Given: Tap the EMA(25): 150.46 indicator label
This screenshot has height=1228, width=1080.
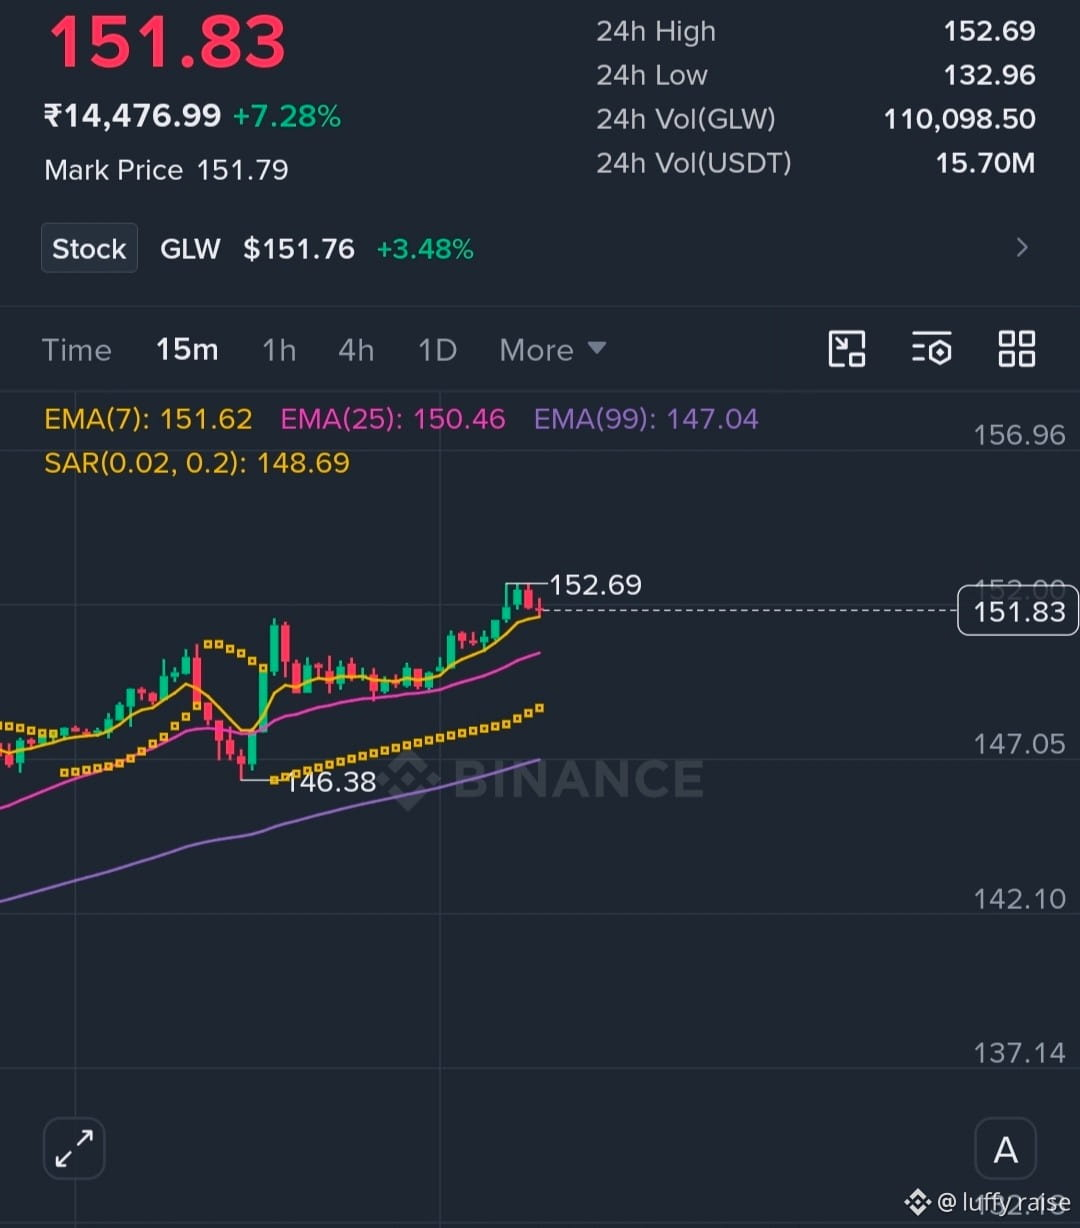Looking at the screenshot, I should pyautogui.click(x=393, y=419).
